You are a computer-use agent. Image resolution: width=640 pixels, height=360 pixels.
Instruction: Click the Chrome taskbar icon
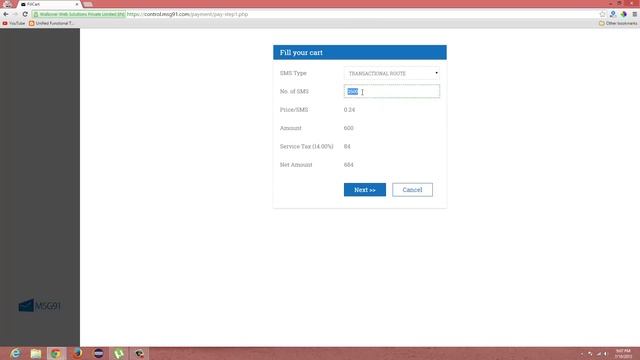tap(56, 353)
